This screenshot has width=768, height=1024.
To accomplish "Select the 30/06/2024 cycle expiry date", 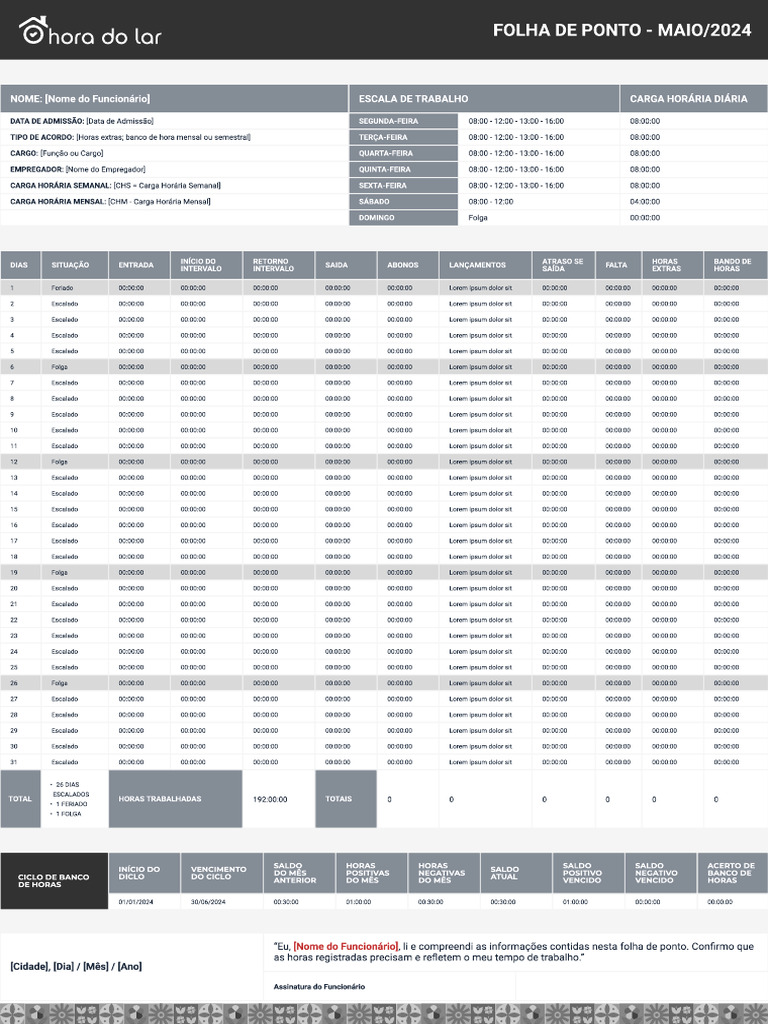I will coord(208,902).
